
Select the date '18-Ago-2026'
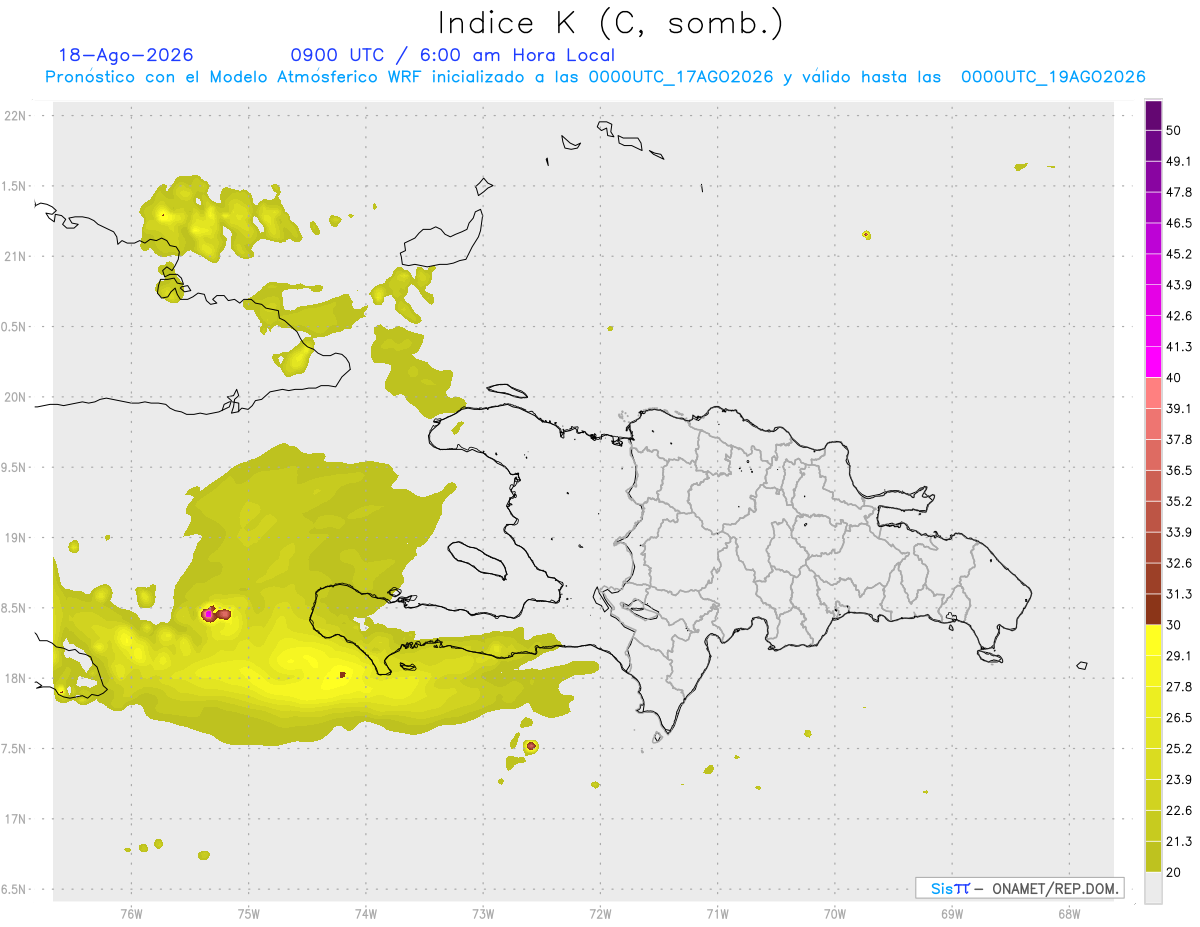(x=127, y=55)
